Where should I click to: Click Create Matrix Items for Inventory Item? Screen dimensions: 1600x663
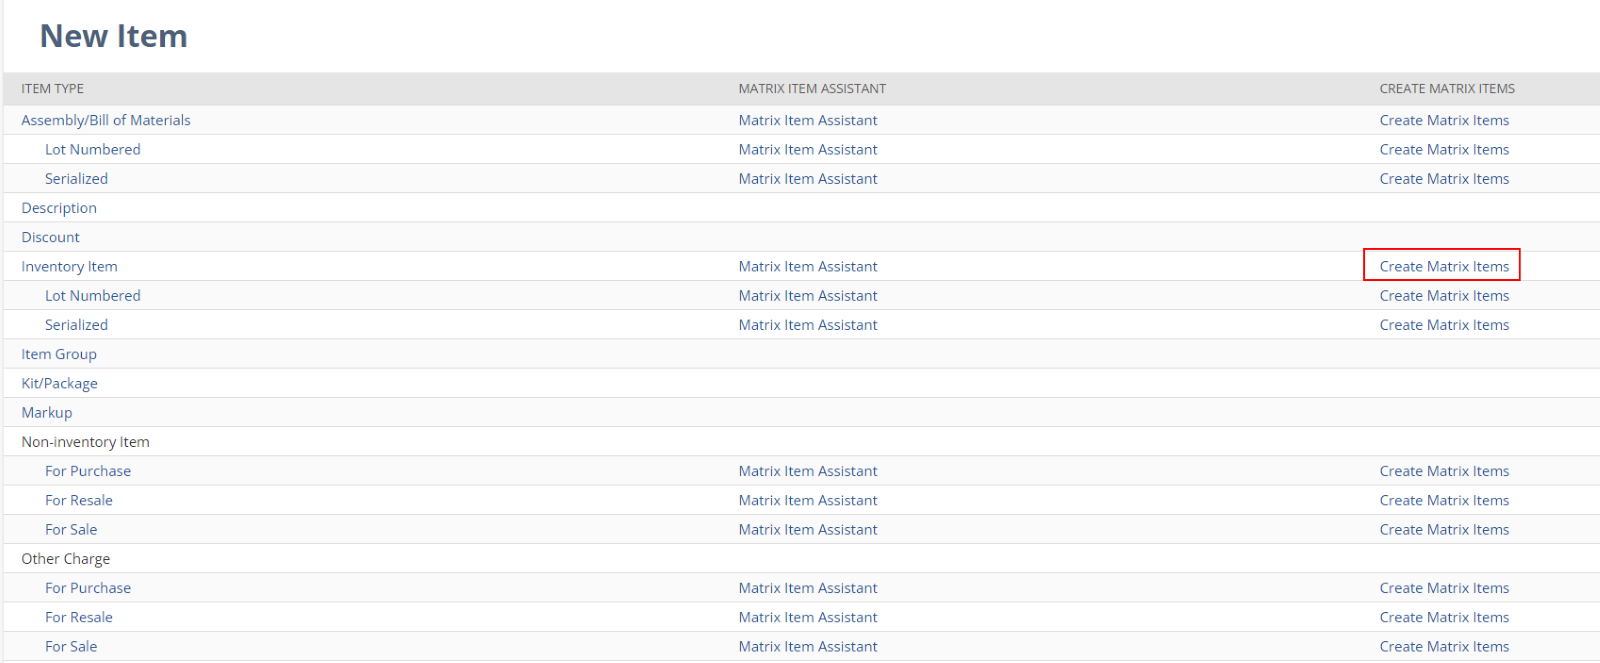click(1443, 266)
